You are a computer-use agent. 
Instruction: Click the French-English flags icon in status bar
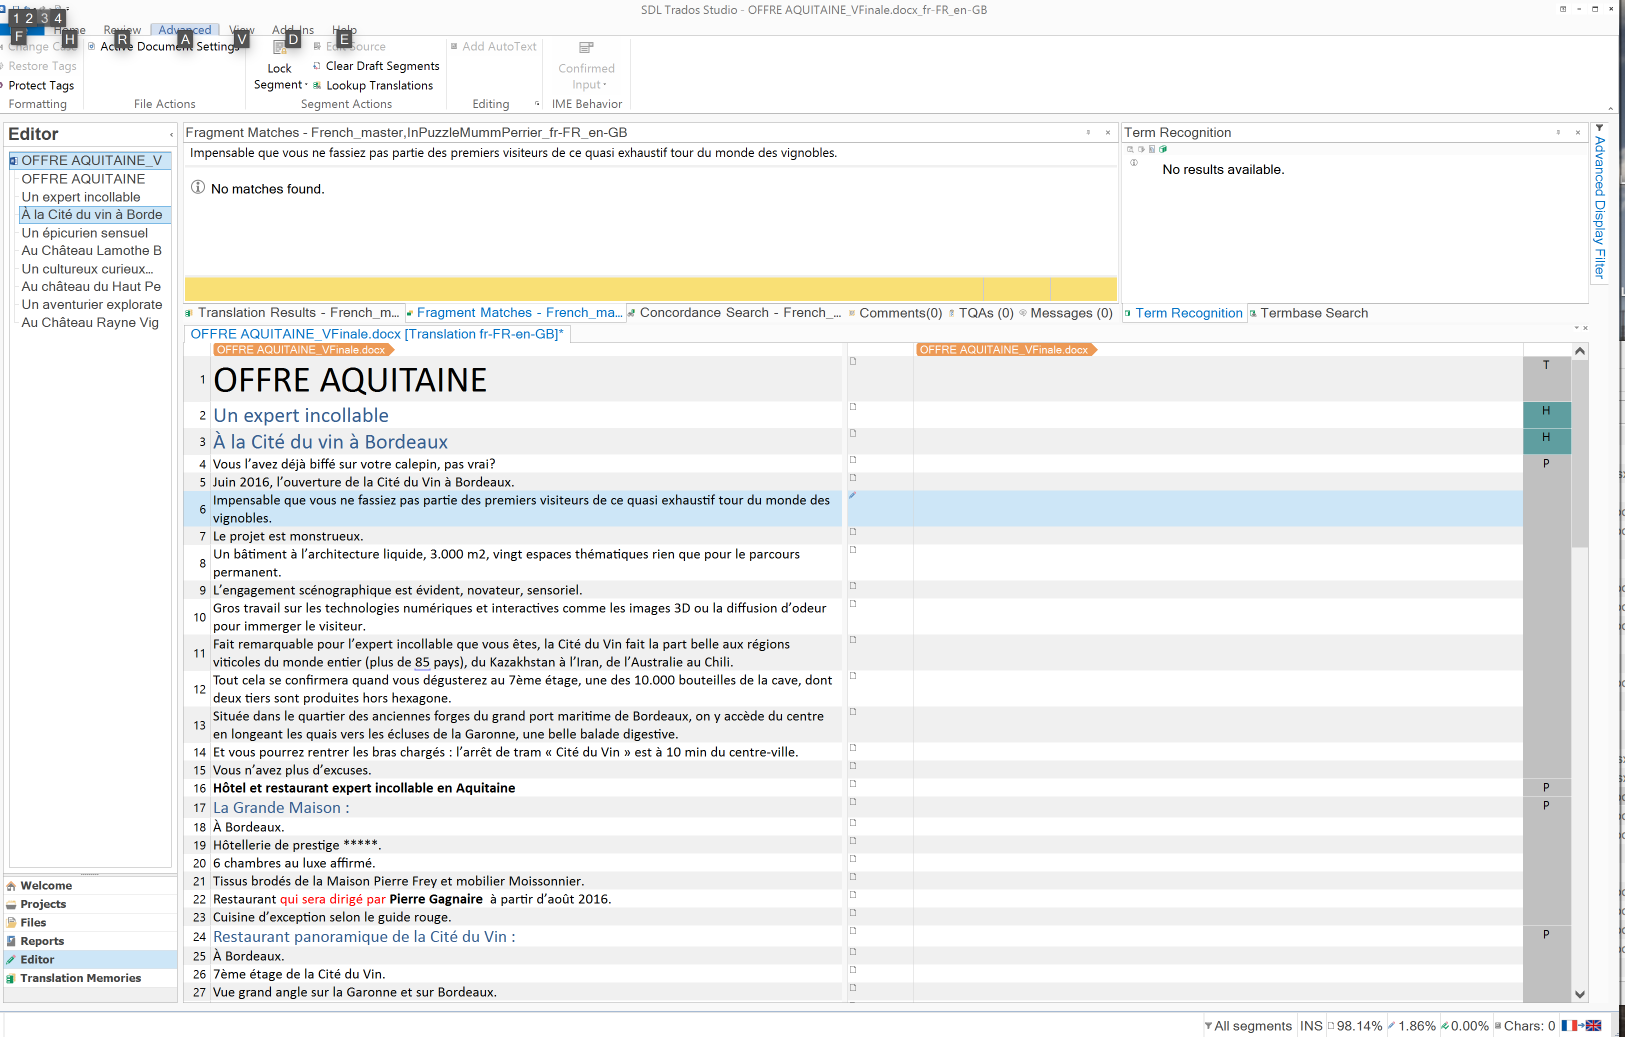[1581, 1026]
